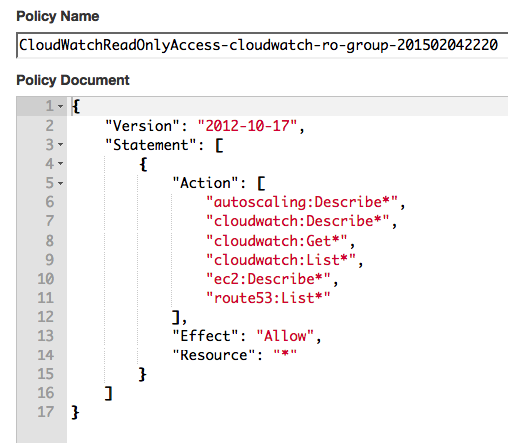Collapse the object fold arrow on line 4

(60, 164)
